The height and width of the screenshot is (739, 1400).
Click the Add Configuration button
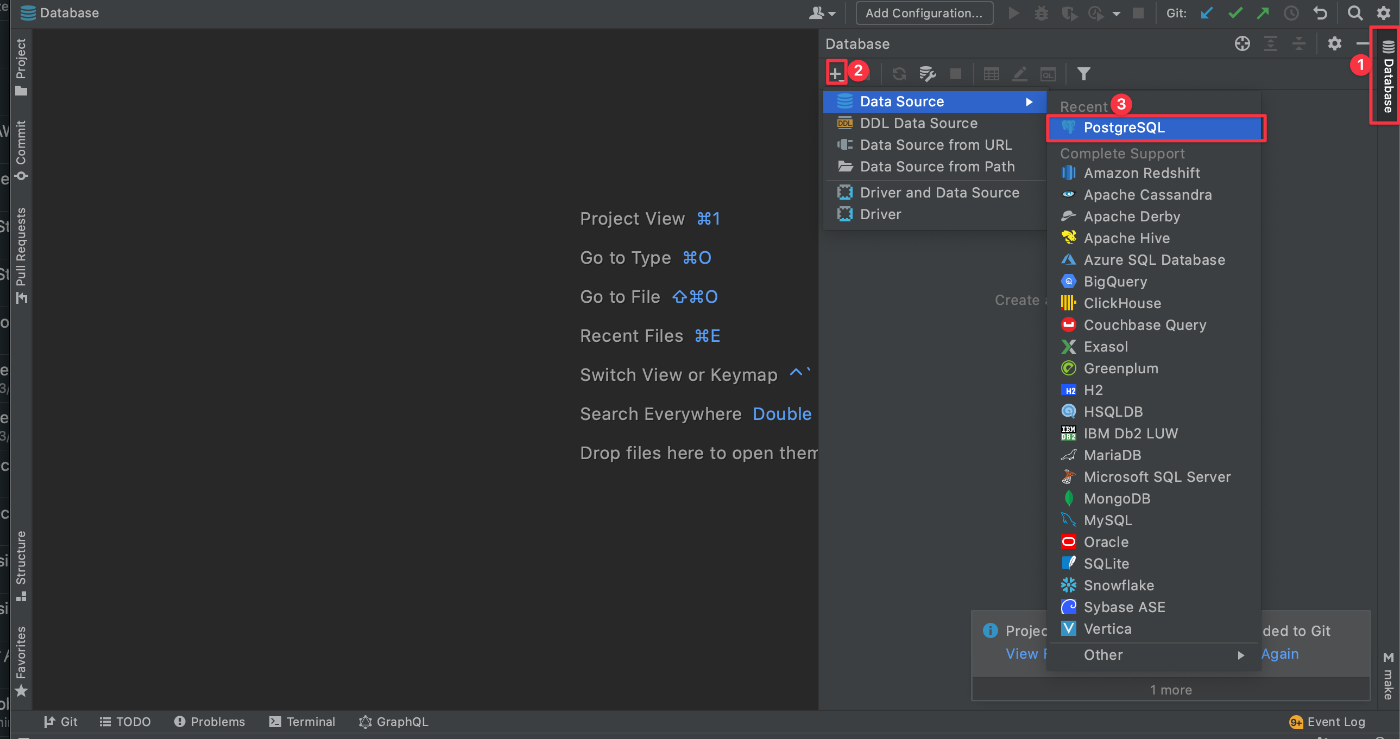(924, 13)
